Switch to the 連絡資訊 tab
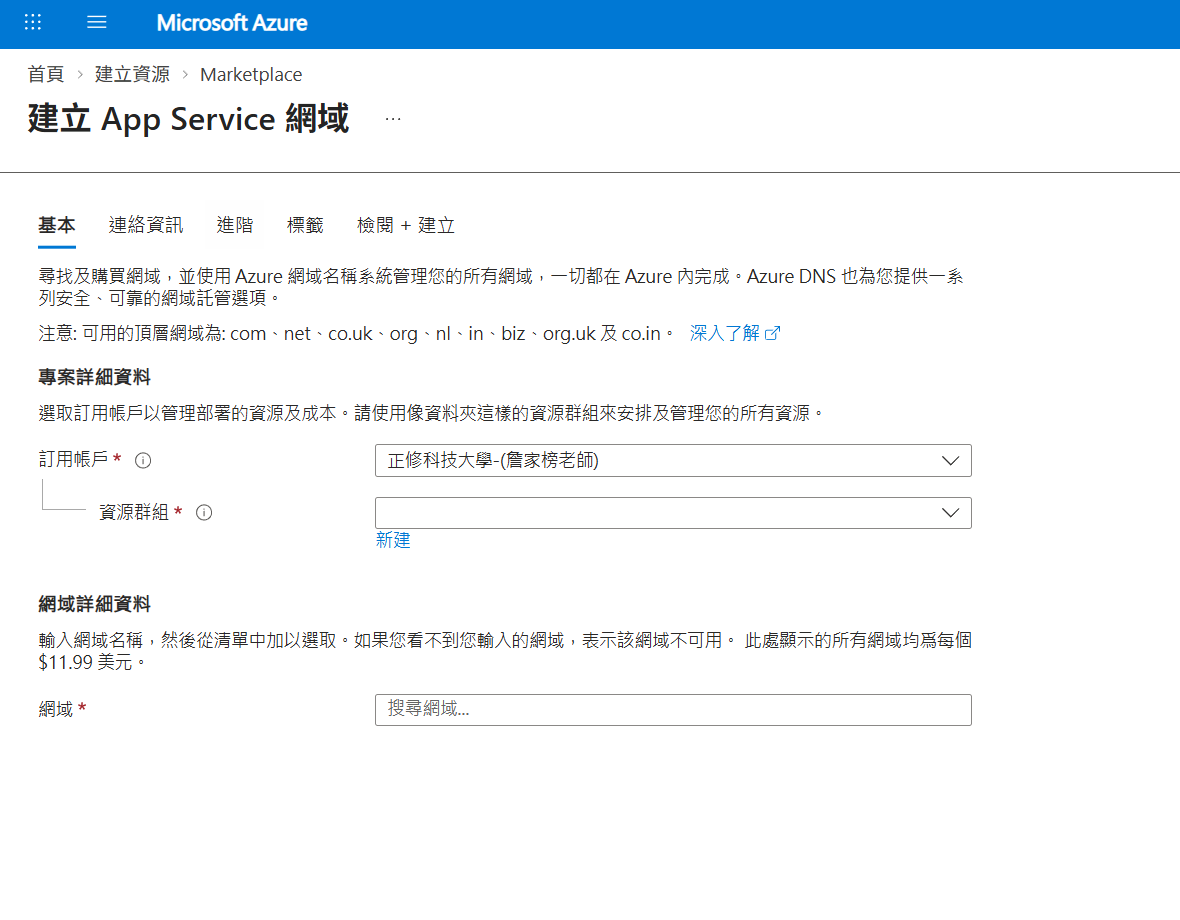The height and width of the screenshot is (920, 1180). click(x=146, y=225)
